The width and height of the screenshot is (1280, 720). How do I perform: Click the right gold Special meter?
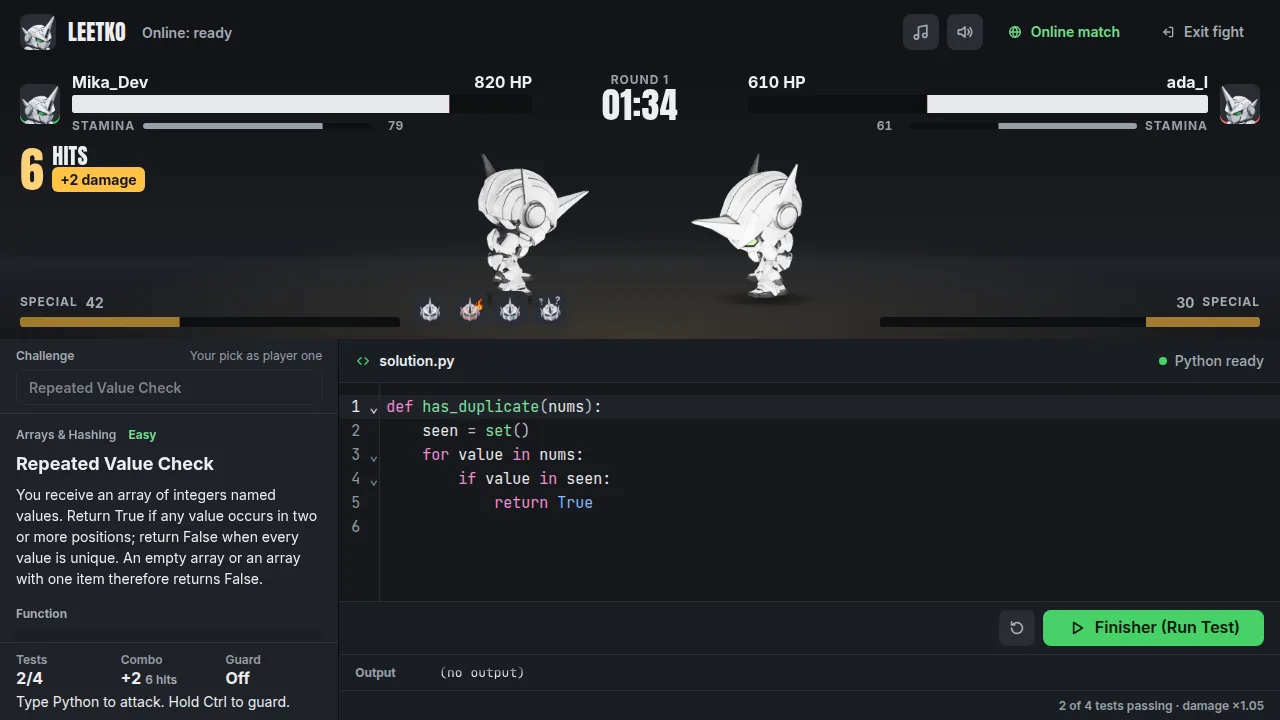[x=1203, y=322]
